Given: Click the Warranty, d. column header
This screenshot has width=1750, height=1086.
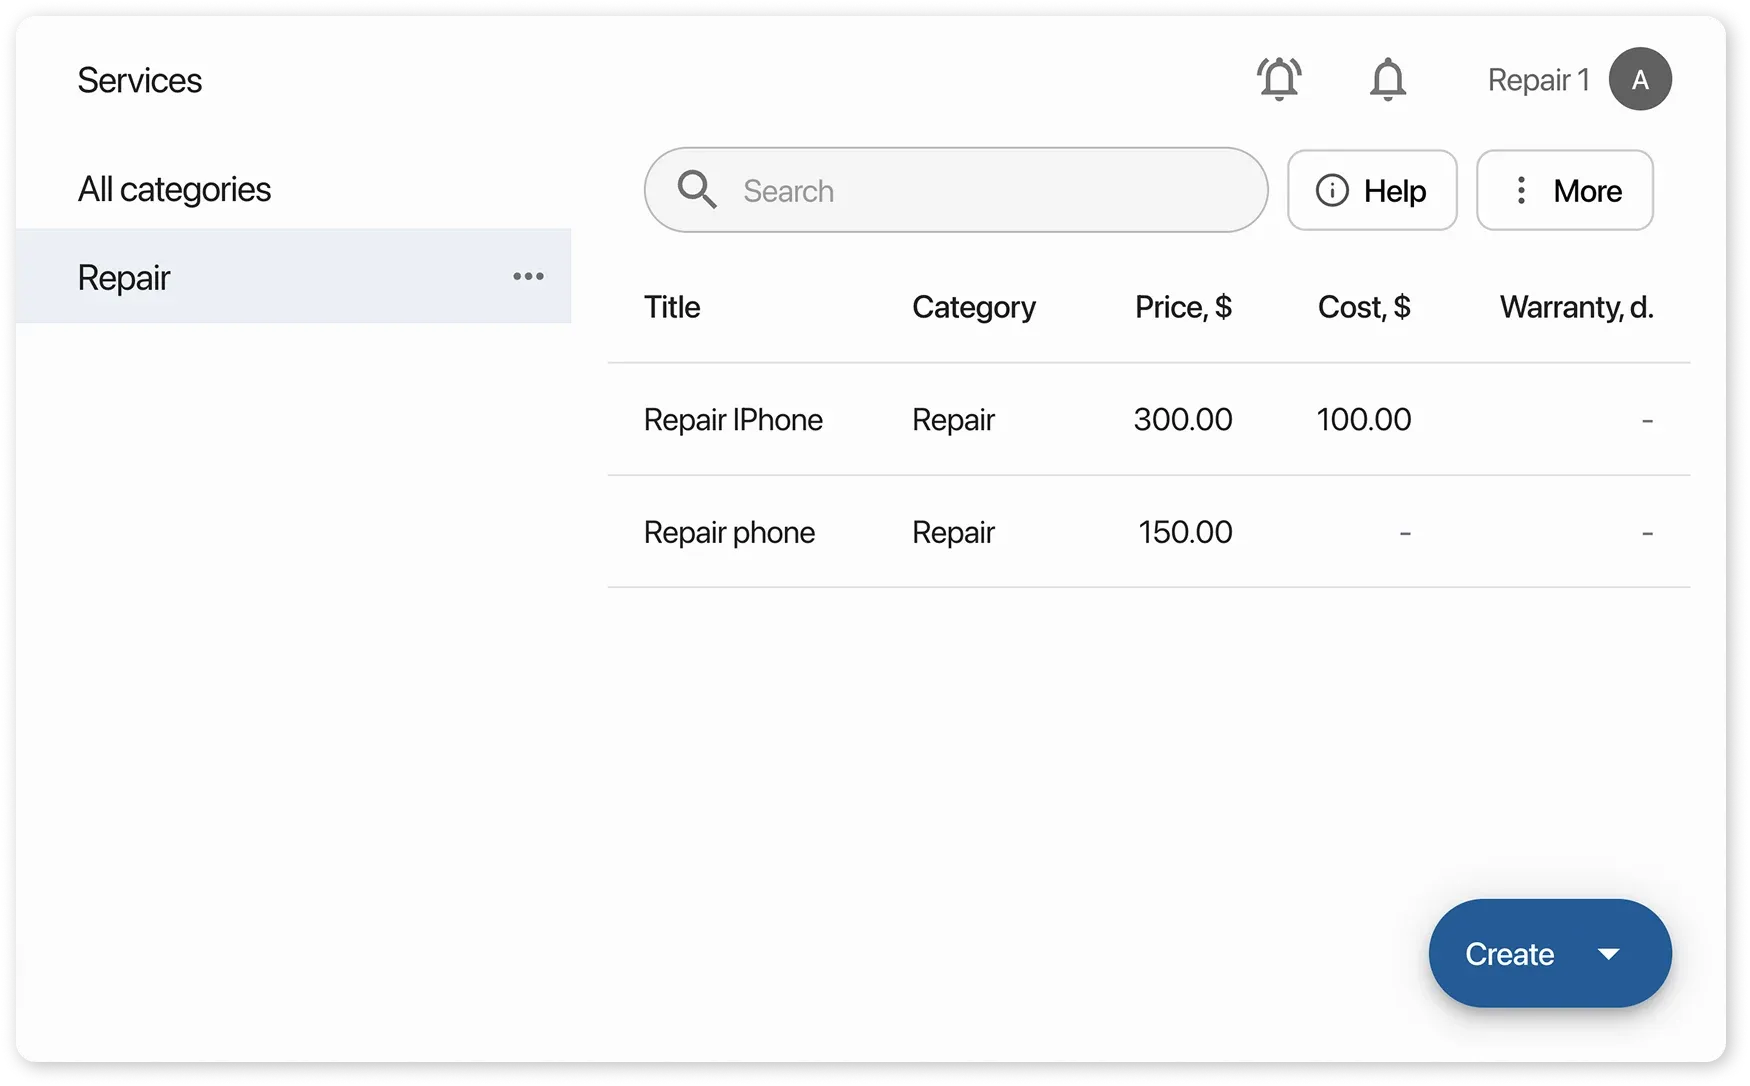Looking at the screenshot, I should click(x=1576, y=307).
